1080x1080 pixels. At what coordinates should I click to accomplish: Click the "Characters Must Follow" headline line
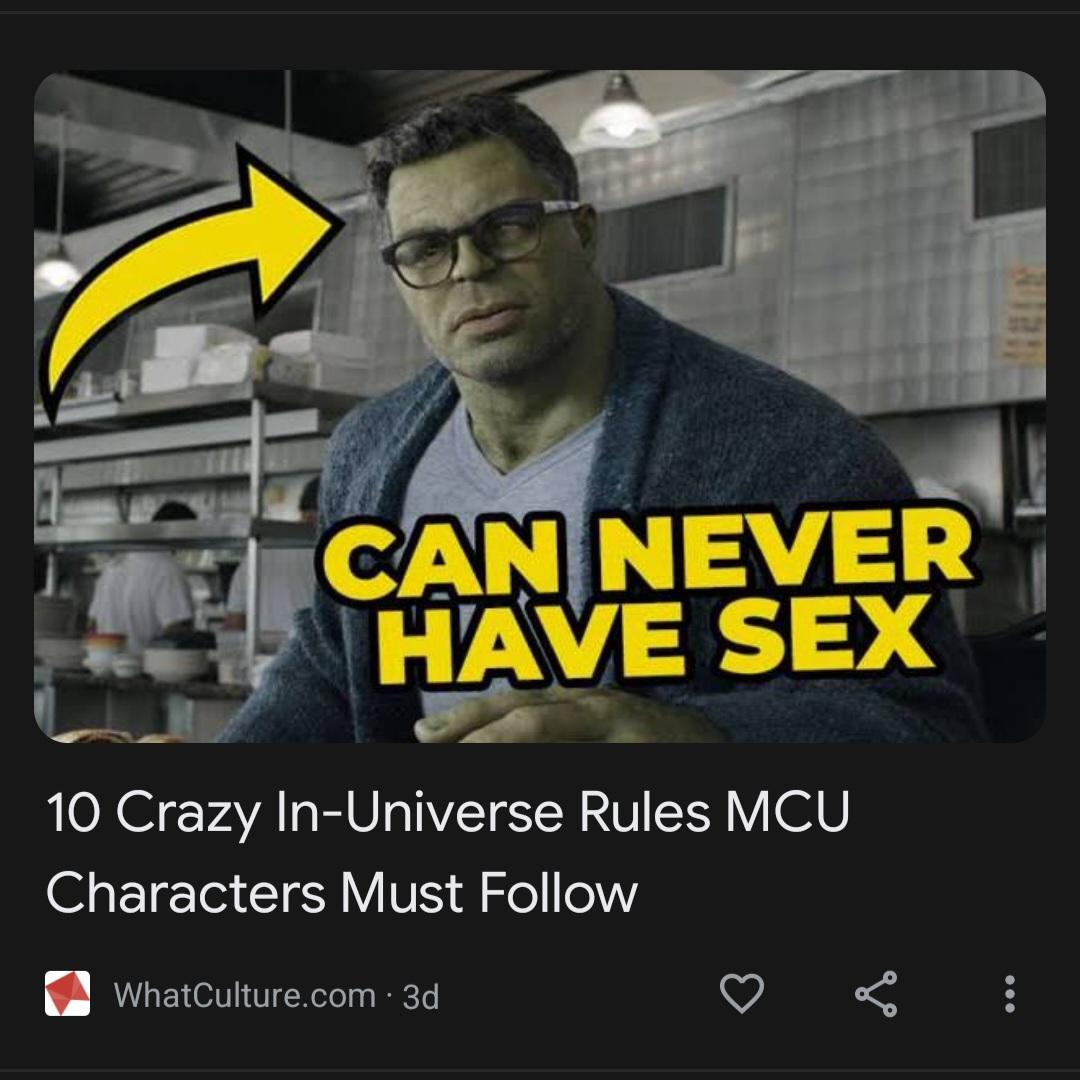(342, 893)
